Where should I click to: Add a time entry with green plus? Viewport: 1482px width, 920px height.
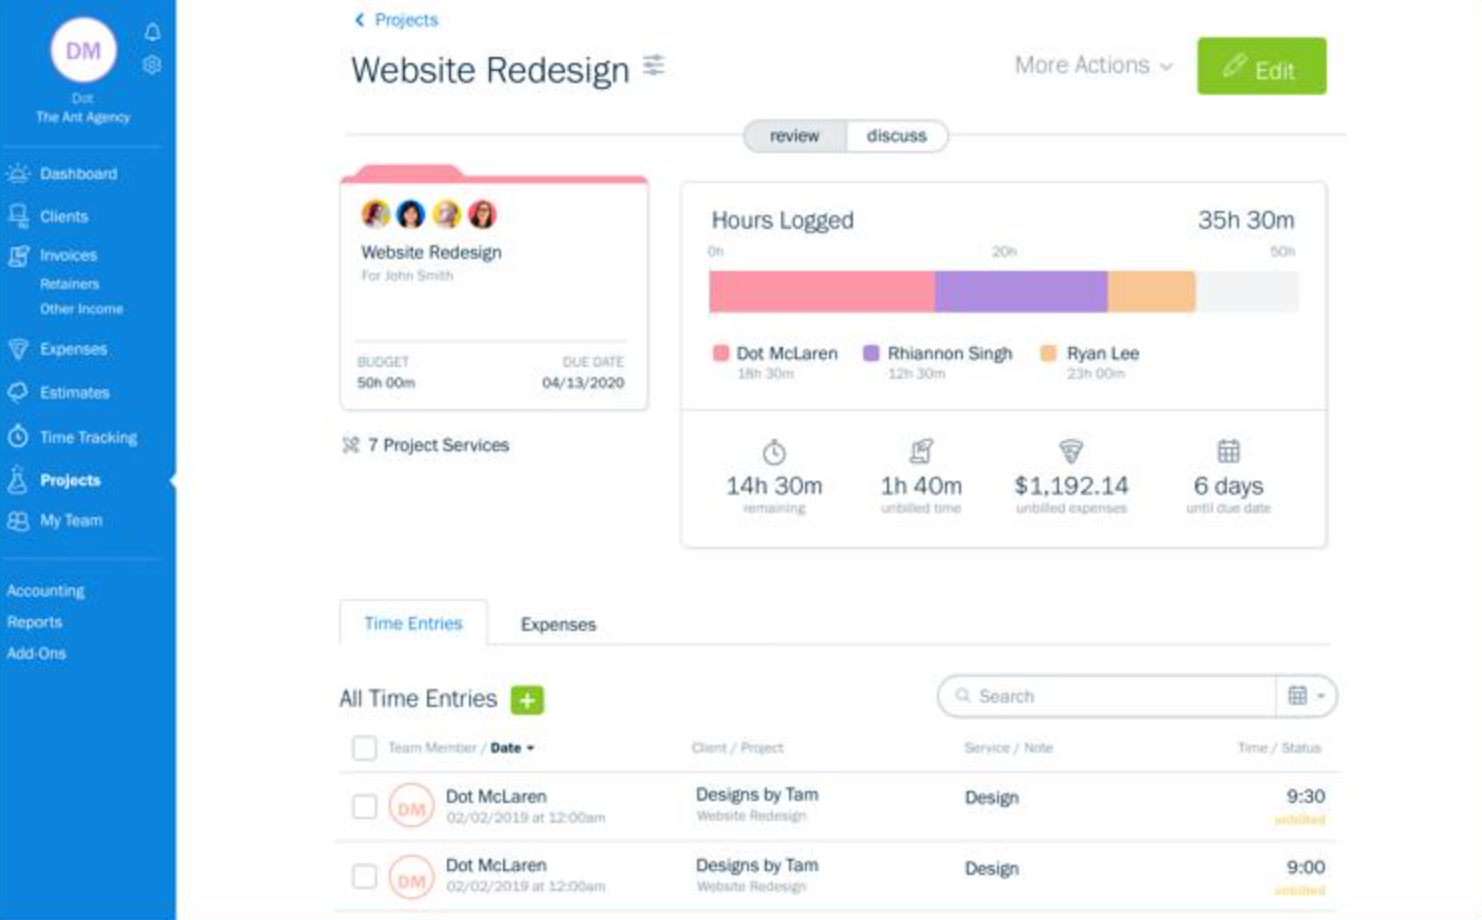coord(527,700)
